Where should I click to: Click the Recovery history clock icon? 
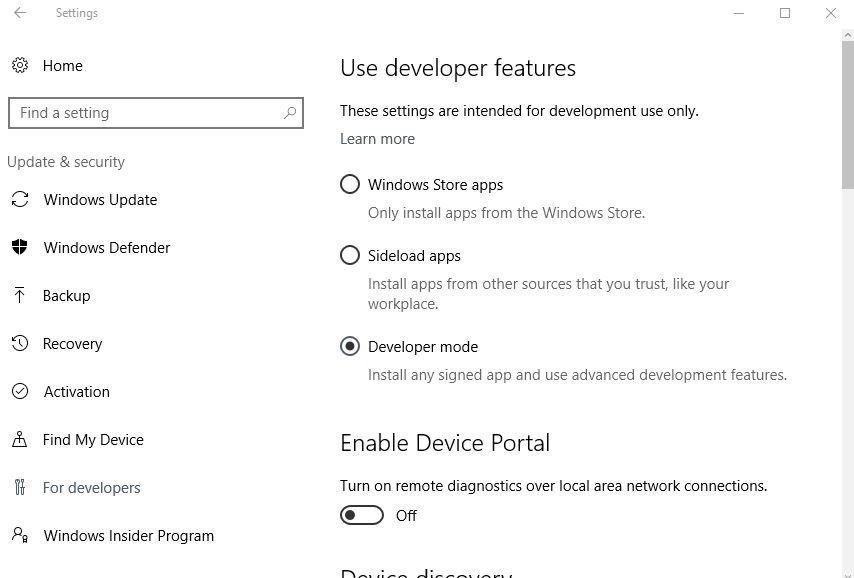[20, 343]
